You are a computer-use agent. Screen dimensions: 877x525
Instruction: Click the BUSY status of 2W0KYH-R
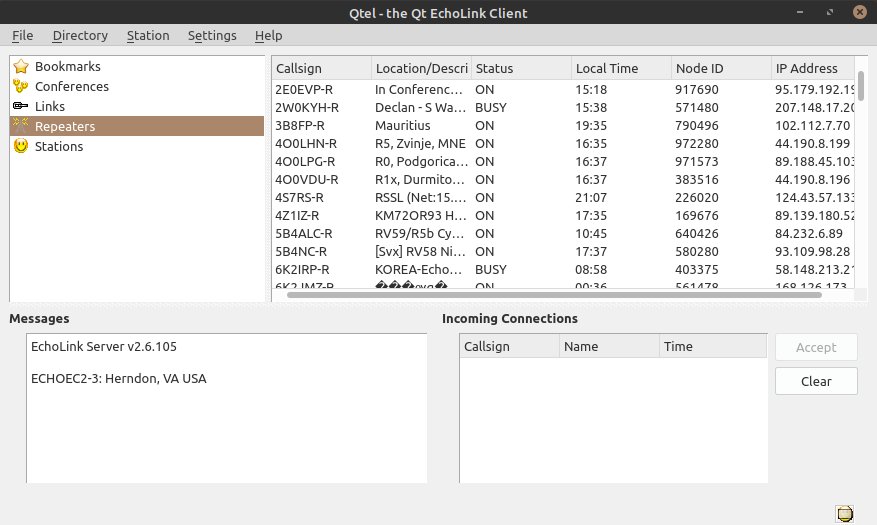tap(491, 107)
